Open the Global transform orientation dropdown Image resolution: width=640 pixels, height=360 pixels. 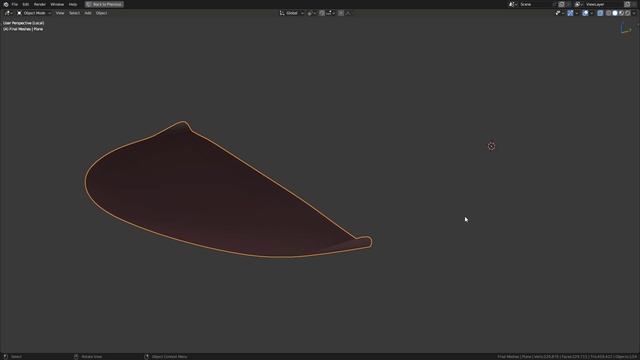(291, 13)
